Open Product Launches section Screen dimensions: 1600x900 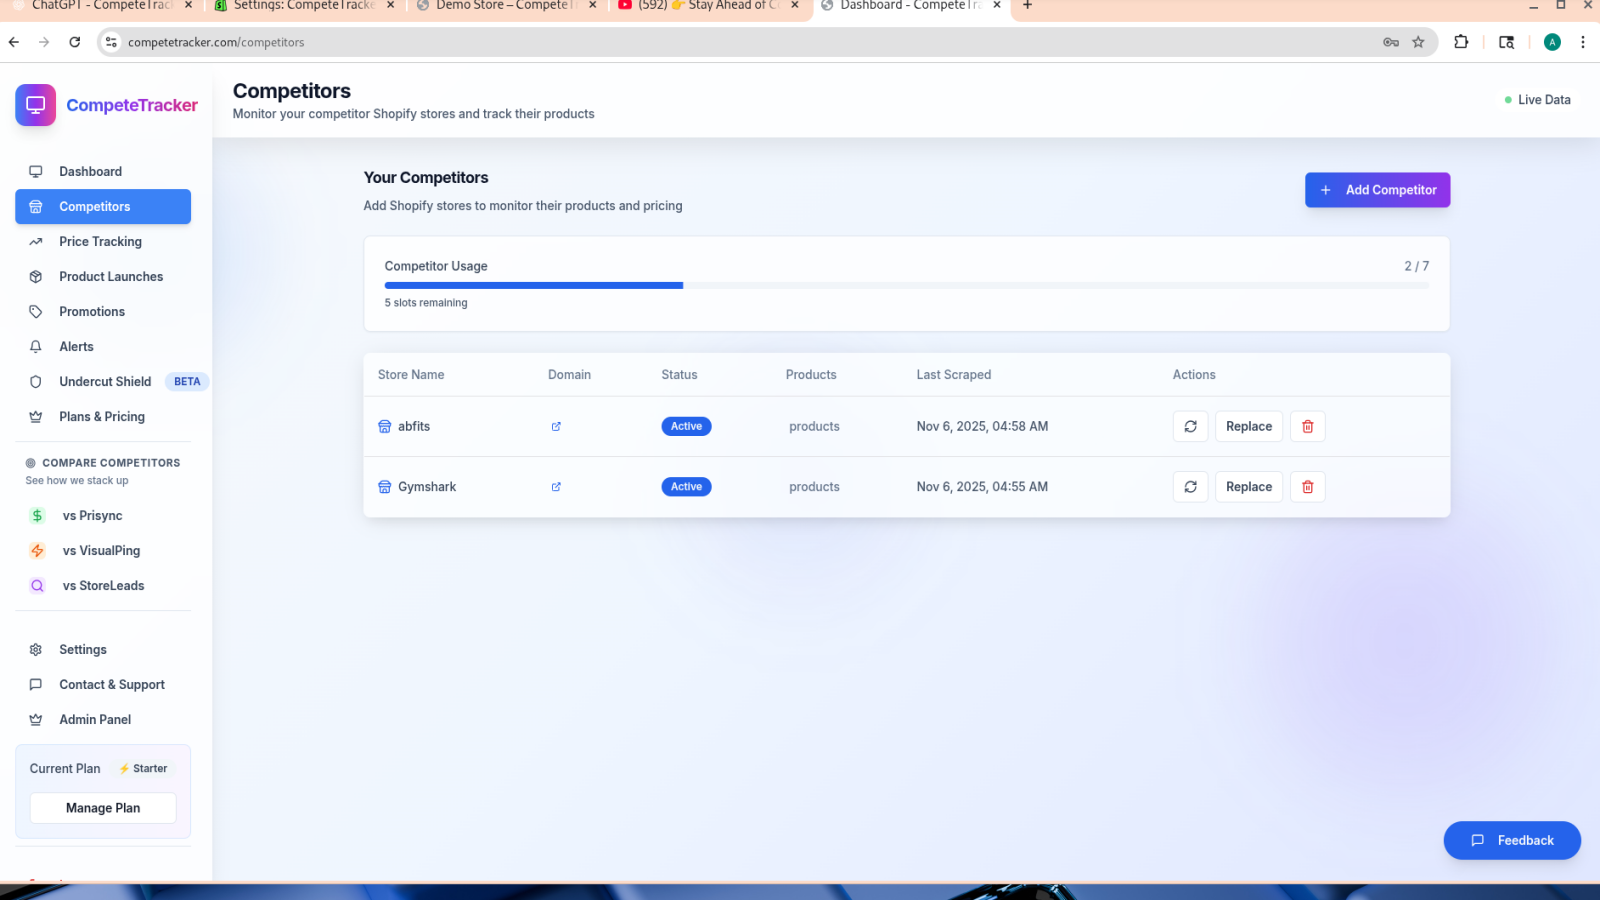tap(103, 276)
